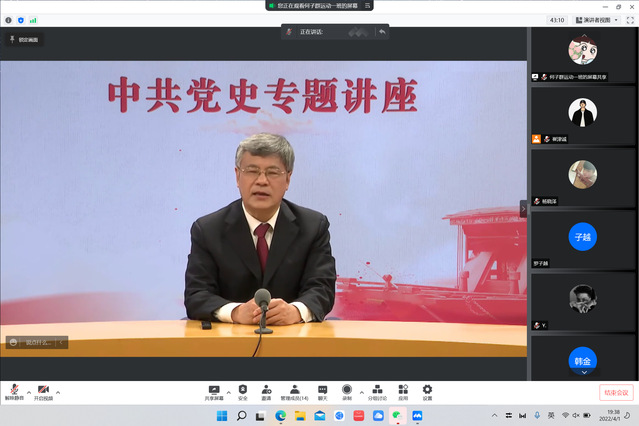
Task: Click the chat input box on video
Action: click(37, 342)
